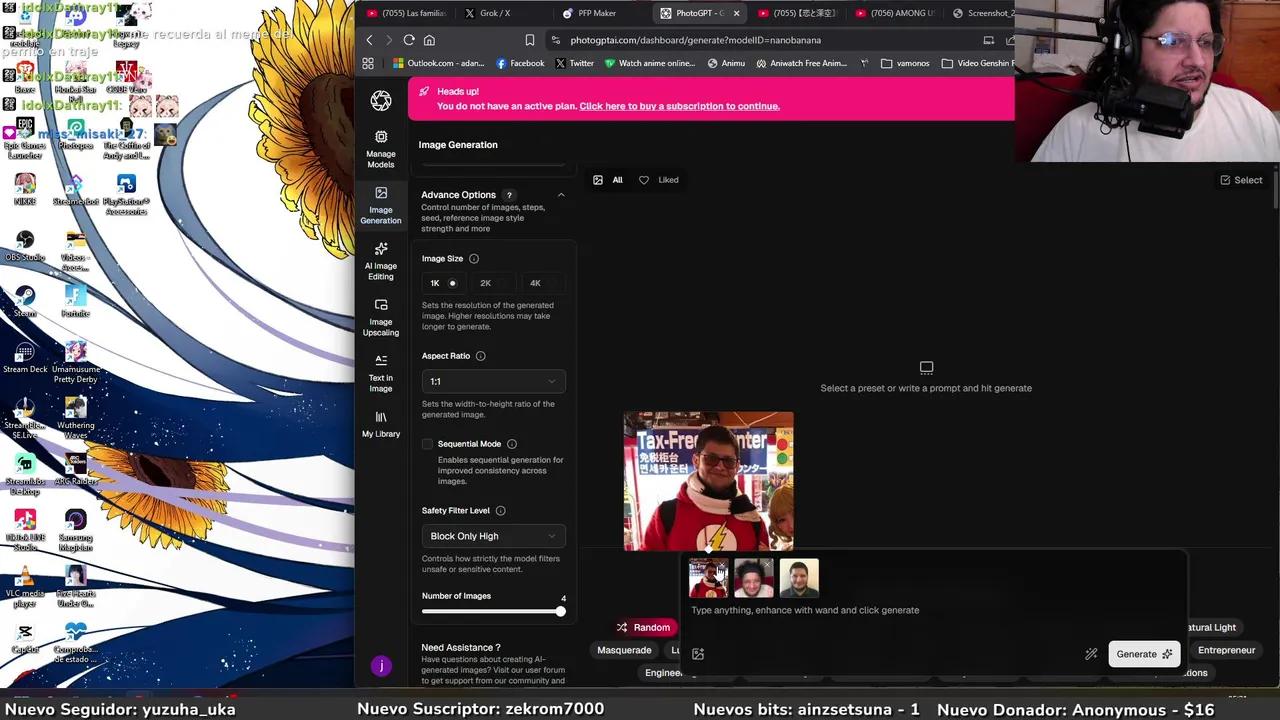Click the Sequential Mode info icon

pyautogui.click(x=511, y=444)
